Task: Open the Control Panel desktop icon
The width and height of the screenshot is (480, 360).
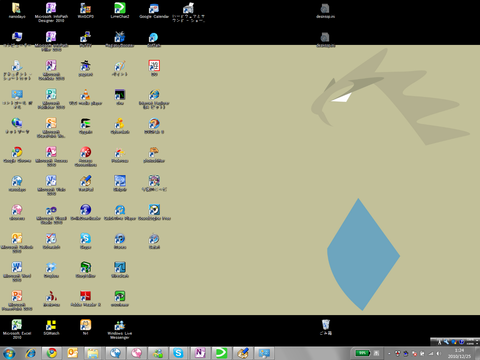Action: 17,99
